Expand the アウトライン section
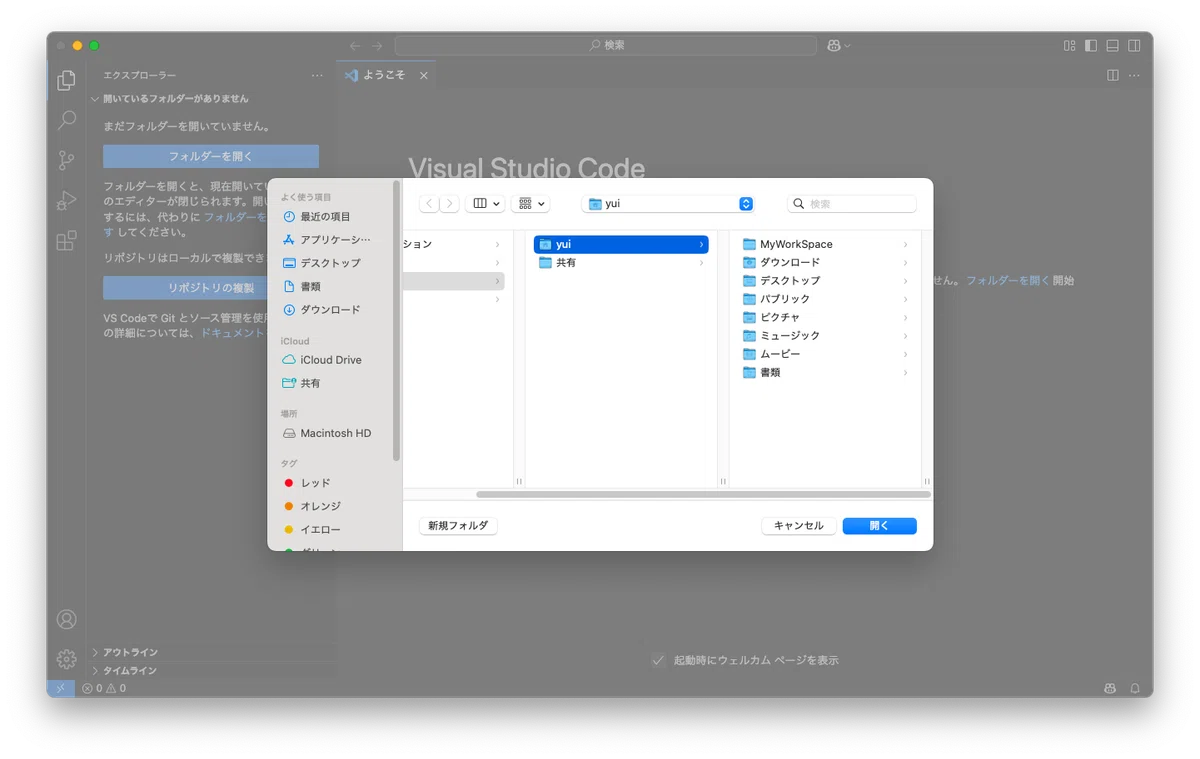This screenshot has width=1200, height=759. [130, 652]
